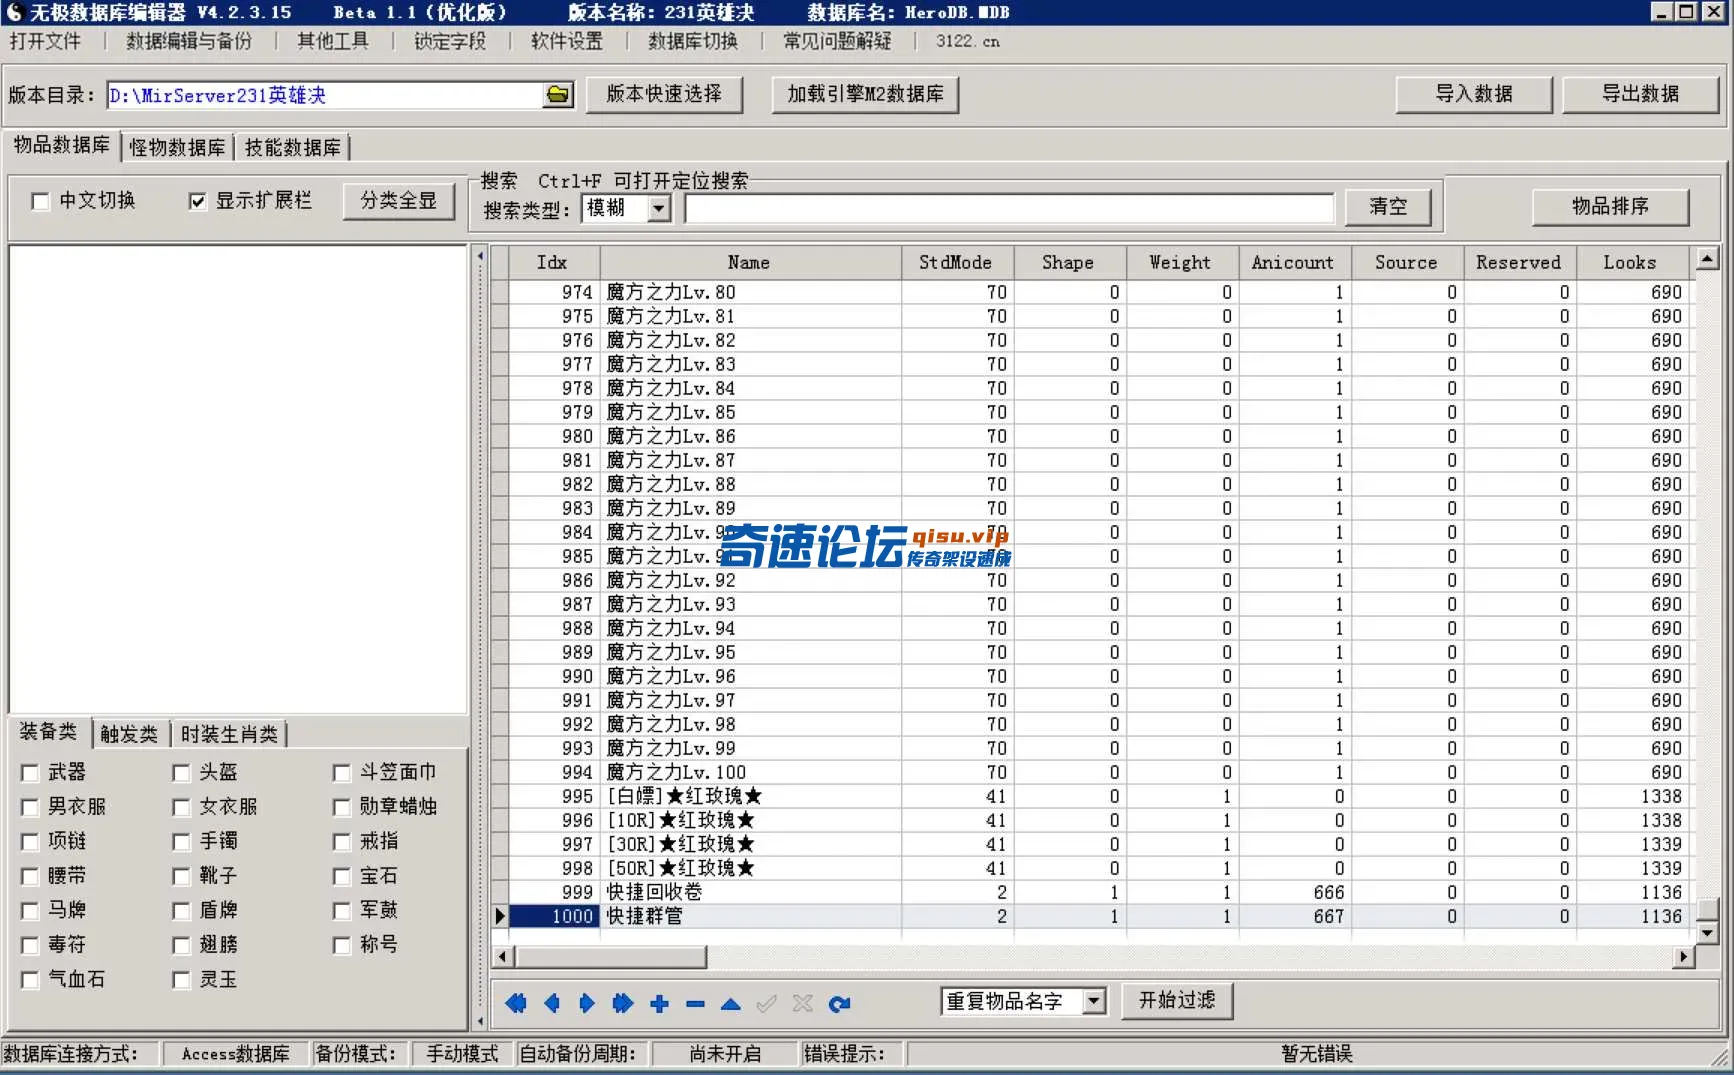The width and height of the screenshot is (1734, 1075).
Task: Select row [白嫖]★红玫瑰★
Action: pyautogui.click(x=1090, y=796)
